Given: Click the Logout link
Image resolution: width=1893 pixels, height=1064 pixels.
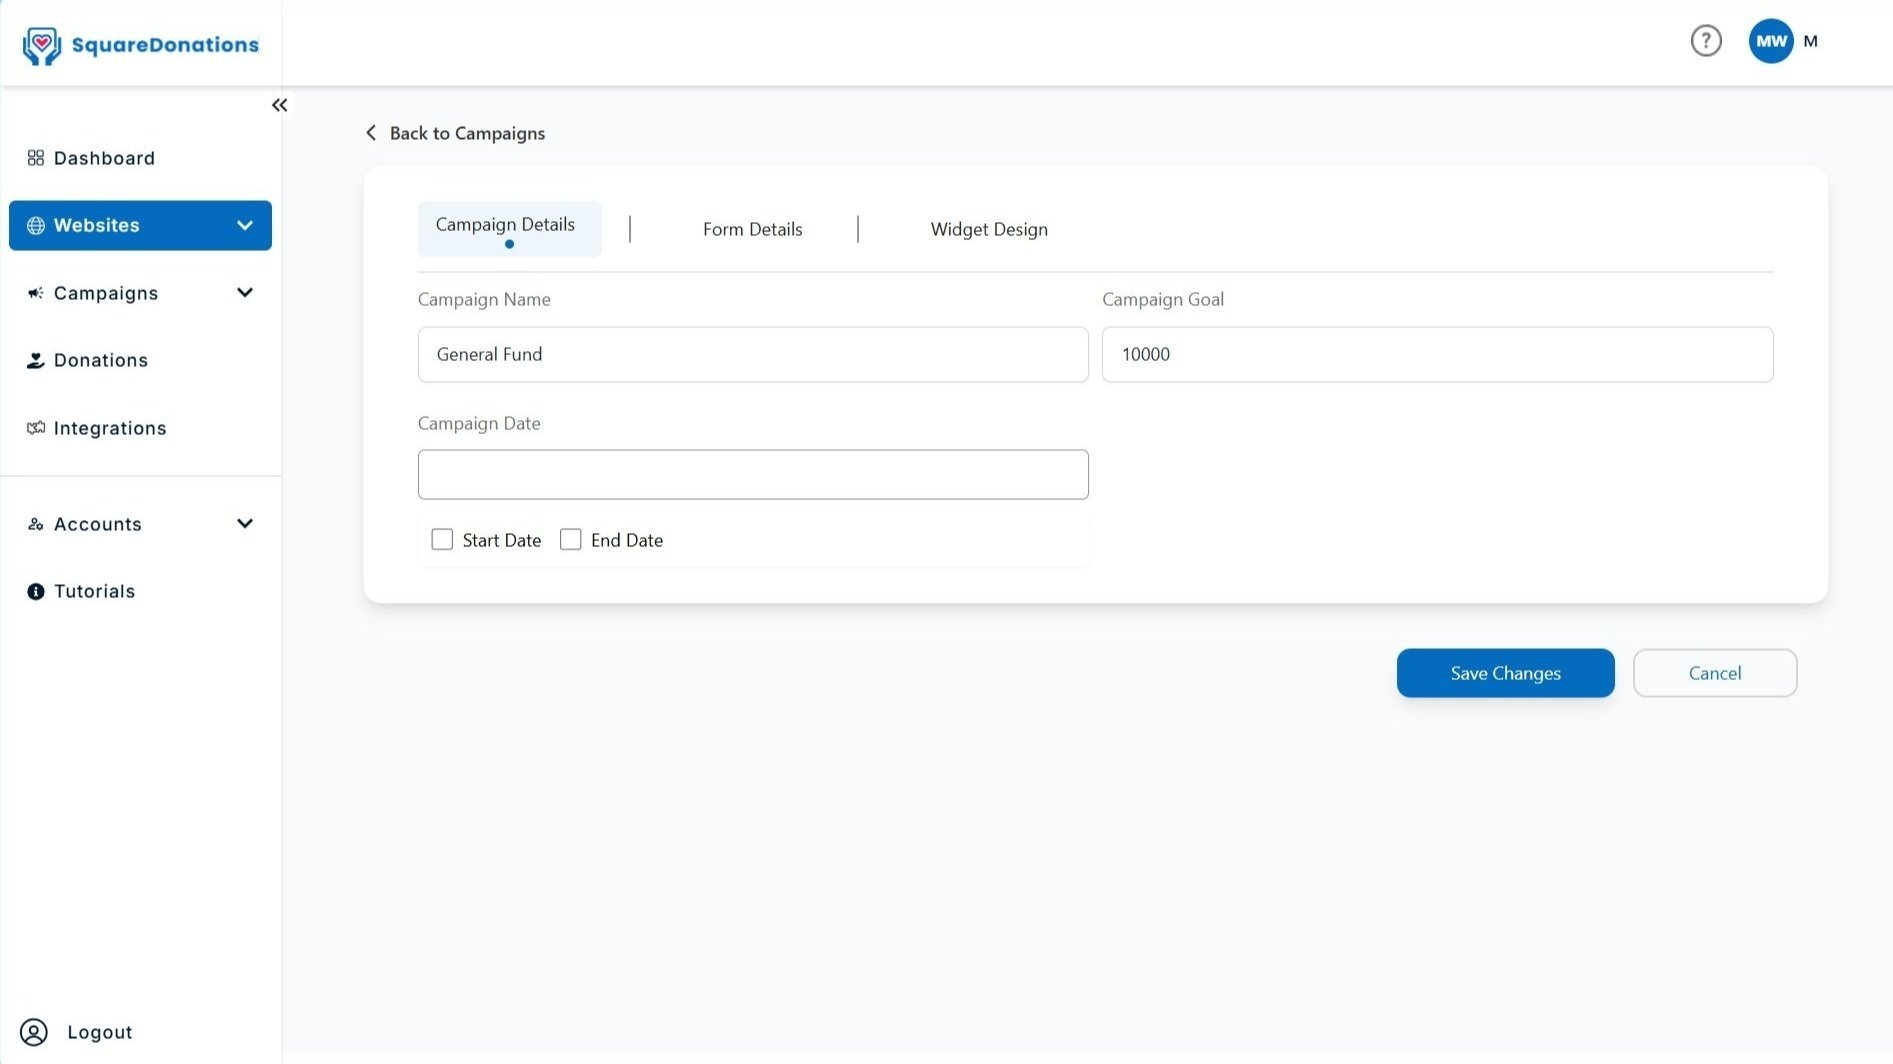Looking at the screenshot, I should click(100, 1032).
